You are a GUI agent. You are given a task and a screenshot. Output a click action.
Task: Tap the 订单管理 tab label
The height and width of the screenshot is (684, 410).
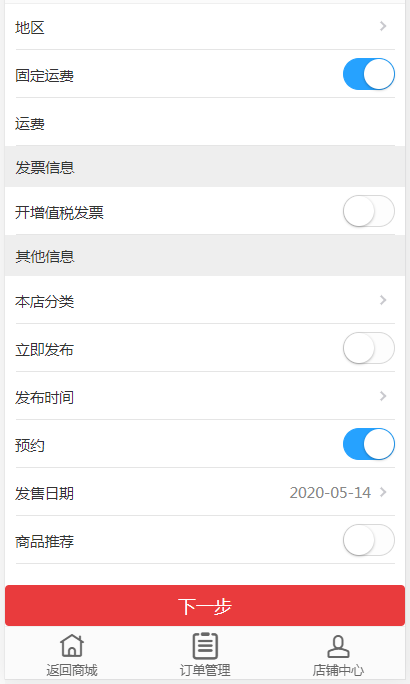click(x=205, y=670)
